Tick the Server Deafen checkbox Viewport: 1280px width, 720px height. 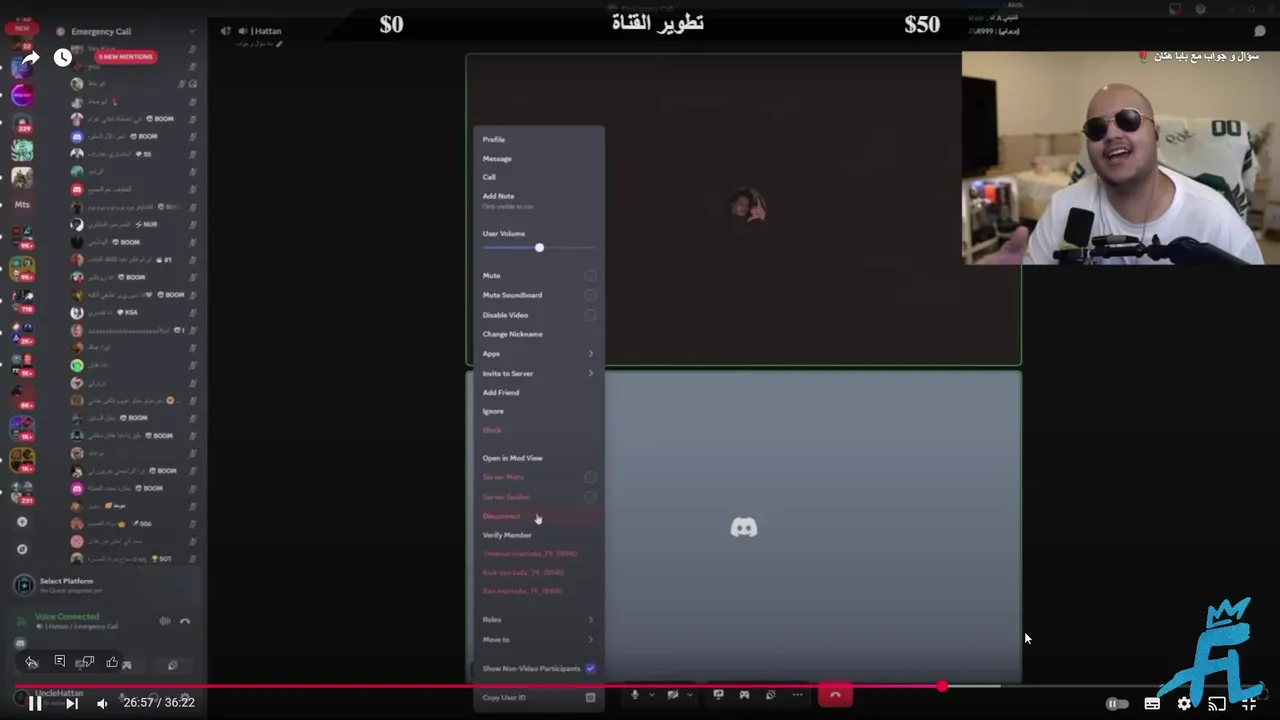pos(591,497)
